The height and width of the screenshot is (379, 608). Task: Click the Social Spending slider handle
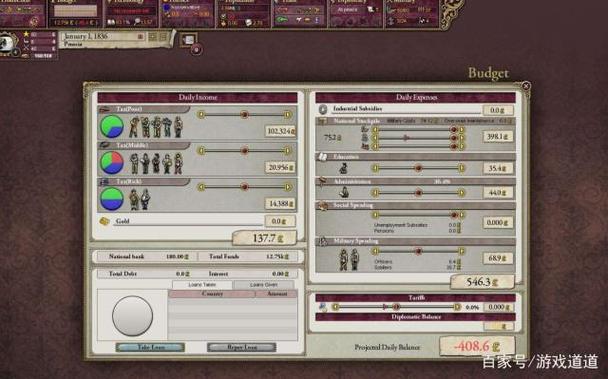[454, 215]
